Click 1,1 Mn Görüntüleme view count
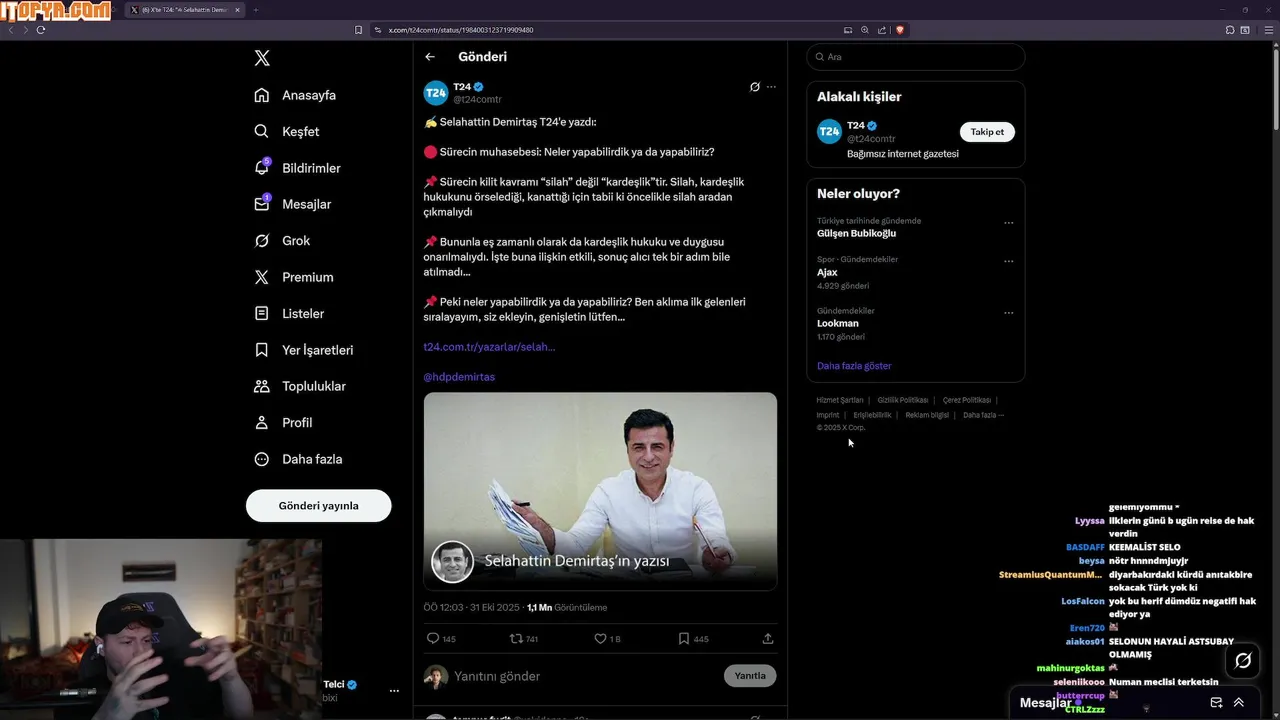The height and width of the screenshot is (720, 1280). coord(567,607)
